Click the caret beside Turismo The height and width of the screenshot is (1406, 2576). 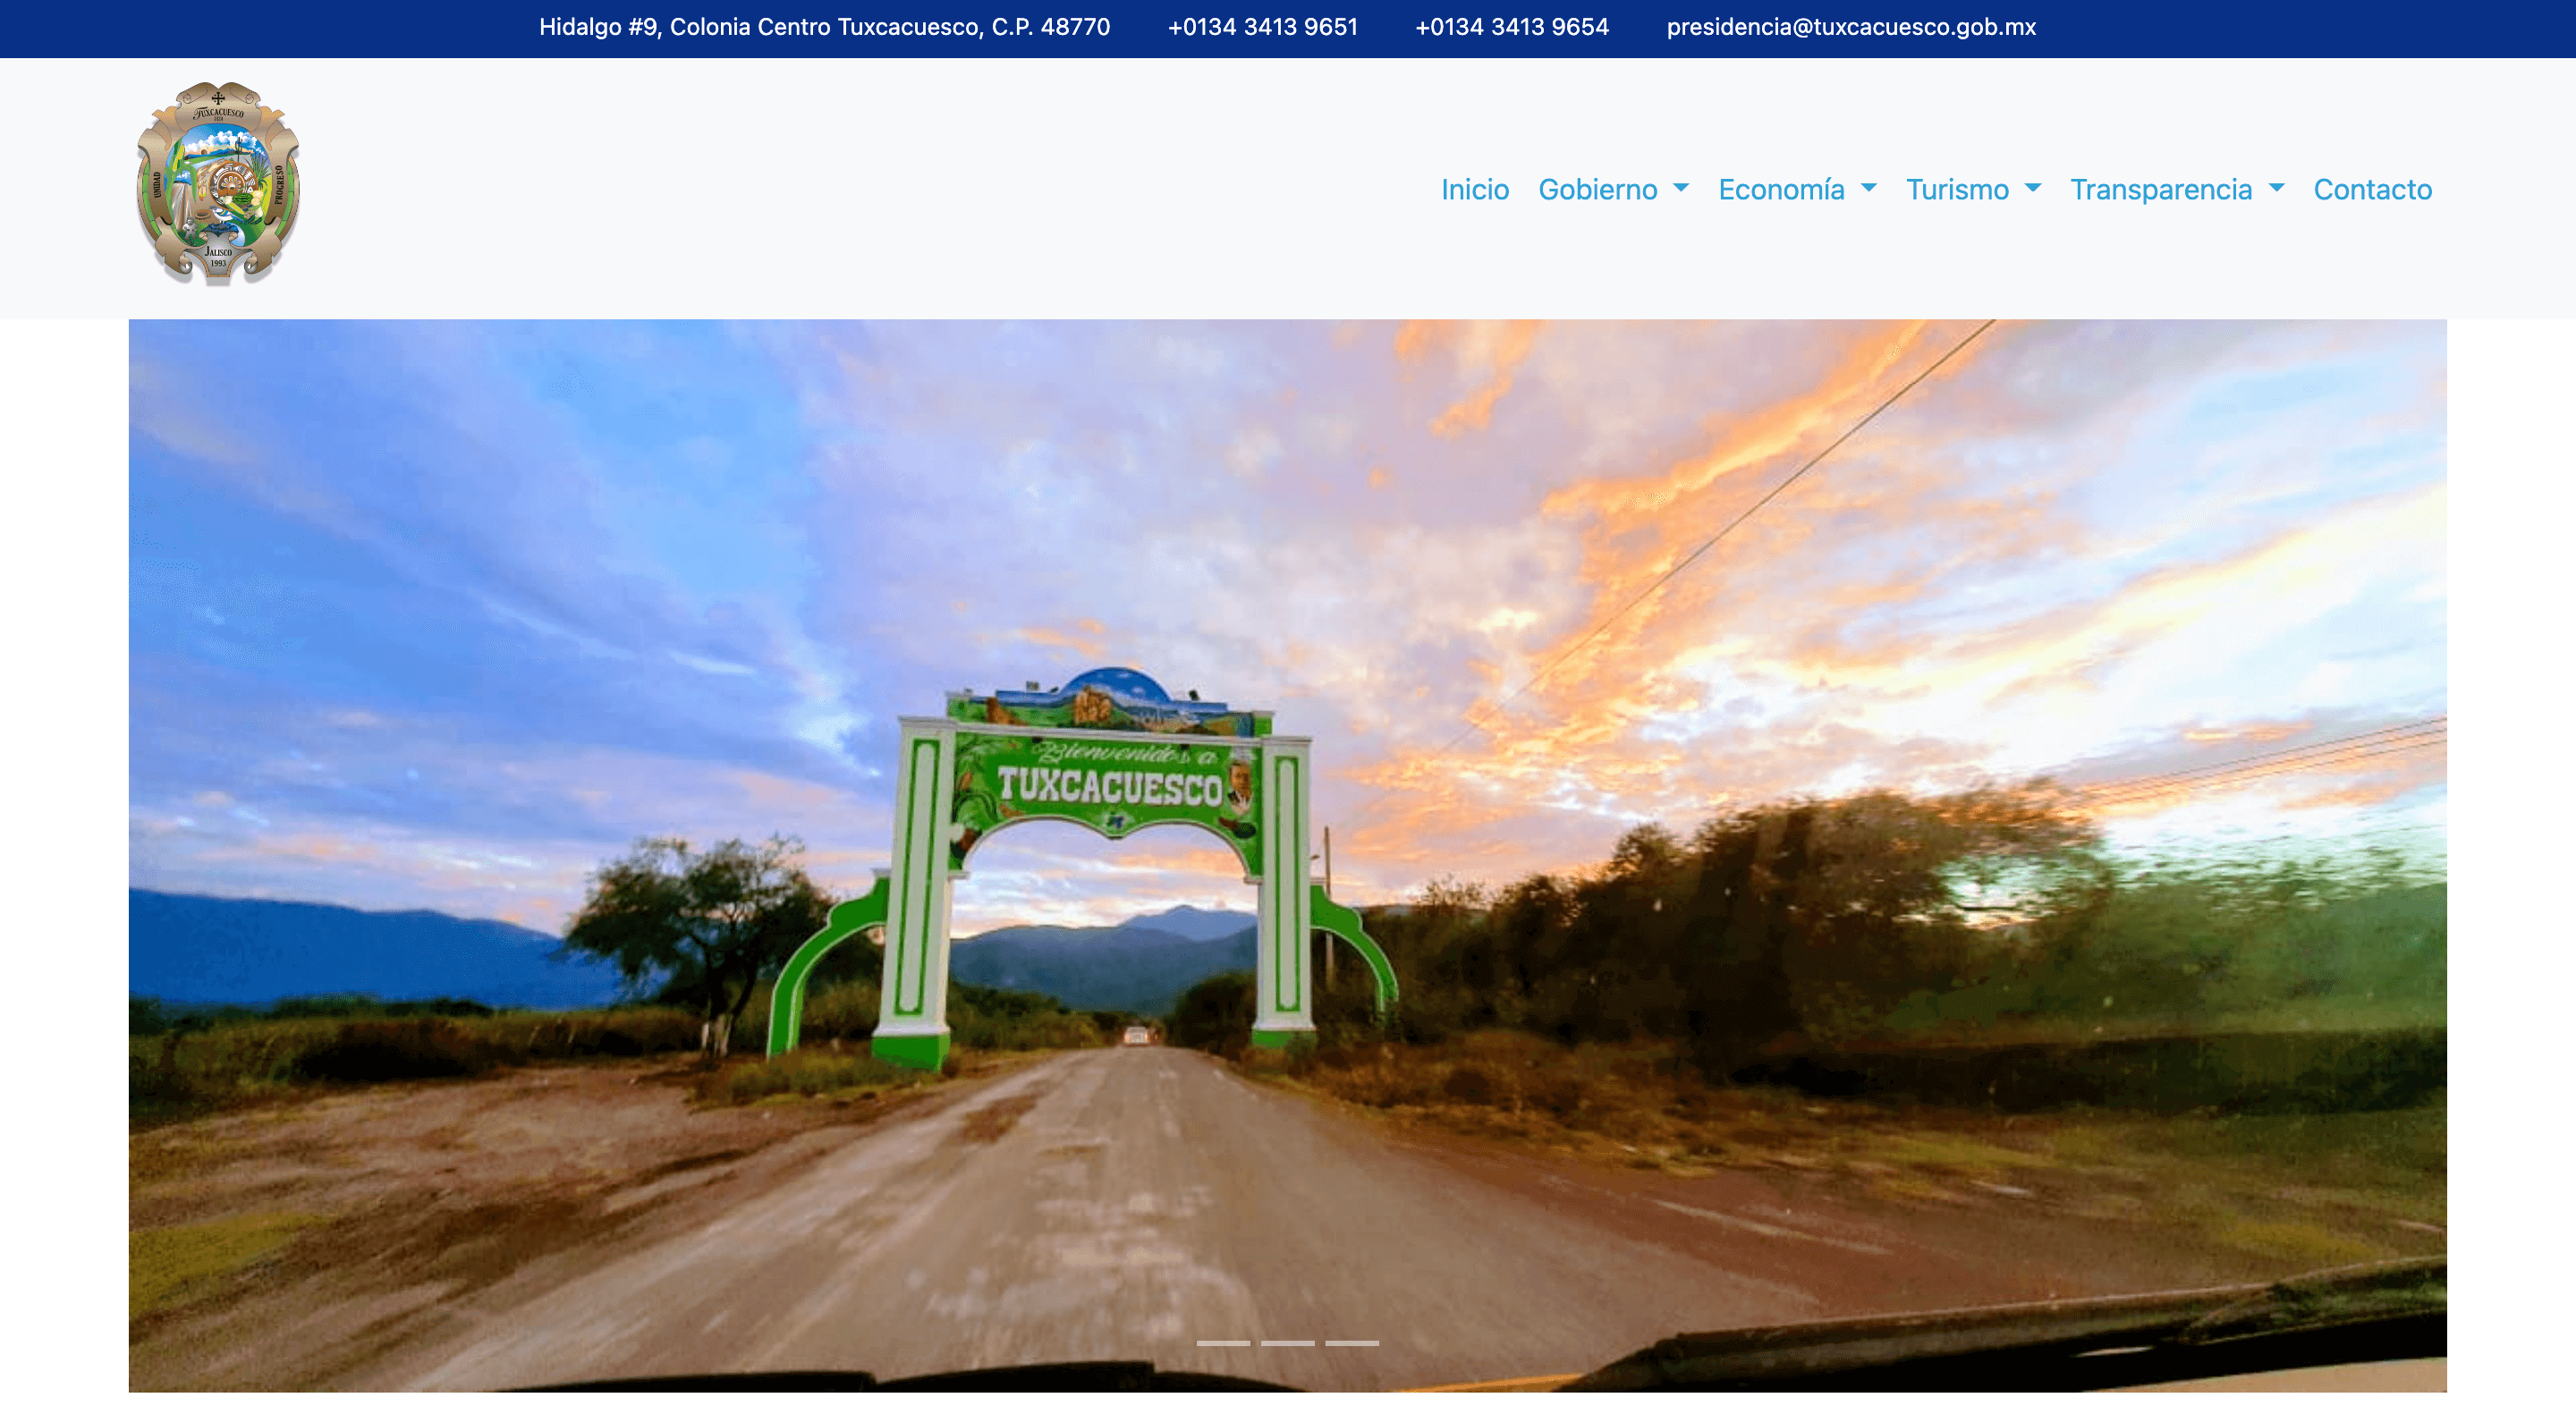2032,188
